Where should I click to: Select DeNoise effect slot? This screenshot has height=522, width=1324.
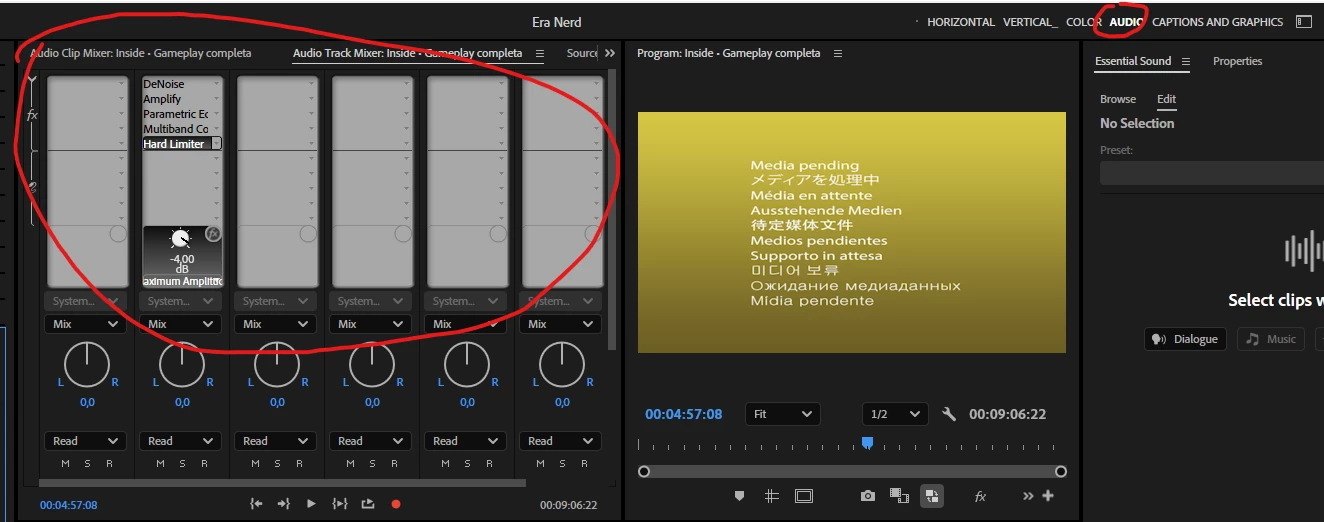point(180,84)
